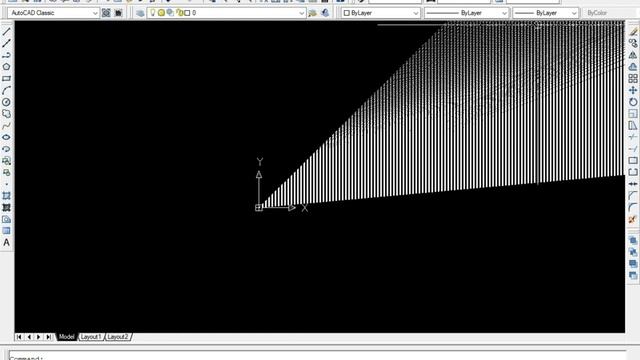Select the Spline tool
This screenshot has width=640, height=360.
tap(7, 126)
